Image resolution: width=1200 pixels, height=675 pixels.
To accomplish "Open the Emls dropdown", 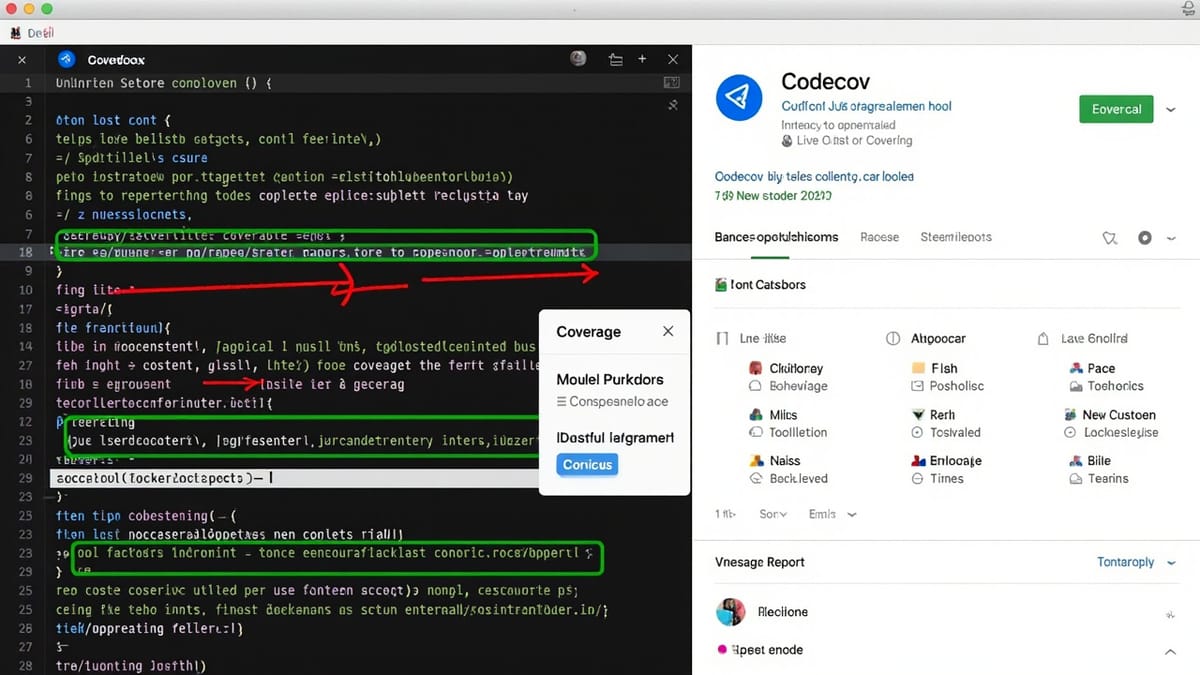I will 833,514.
